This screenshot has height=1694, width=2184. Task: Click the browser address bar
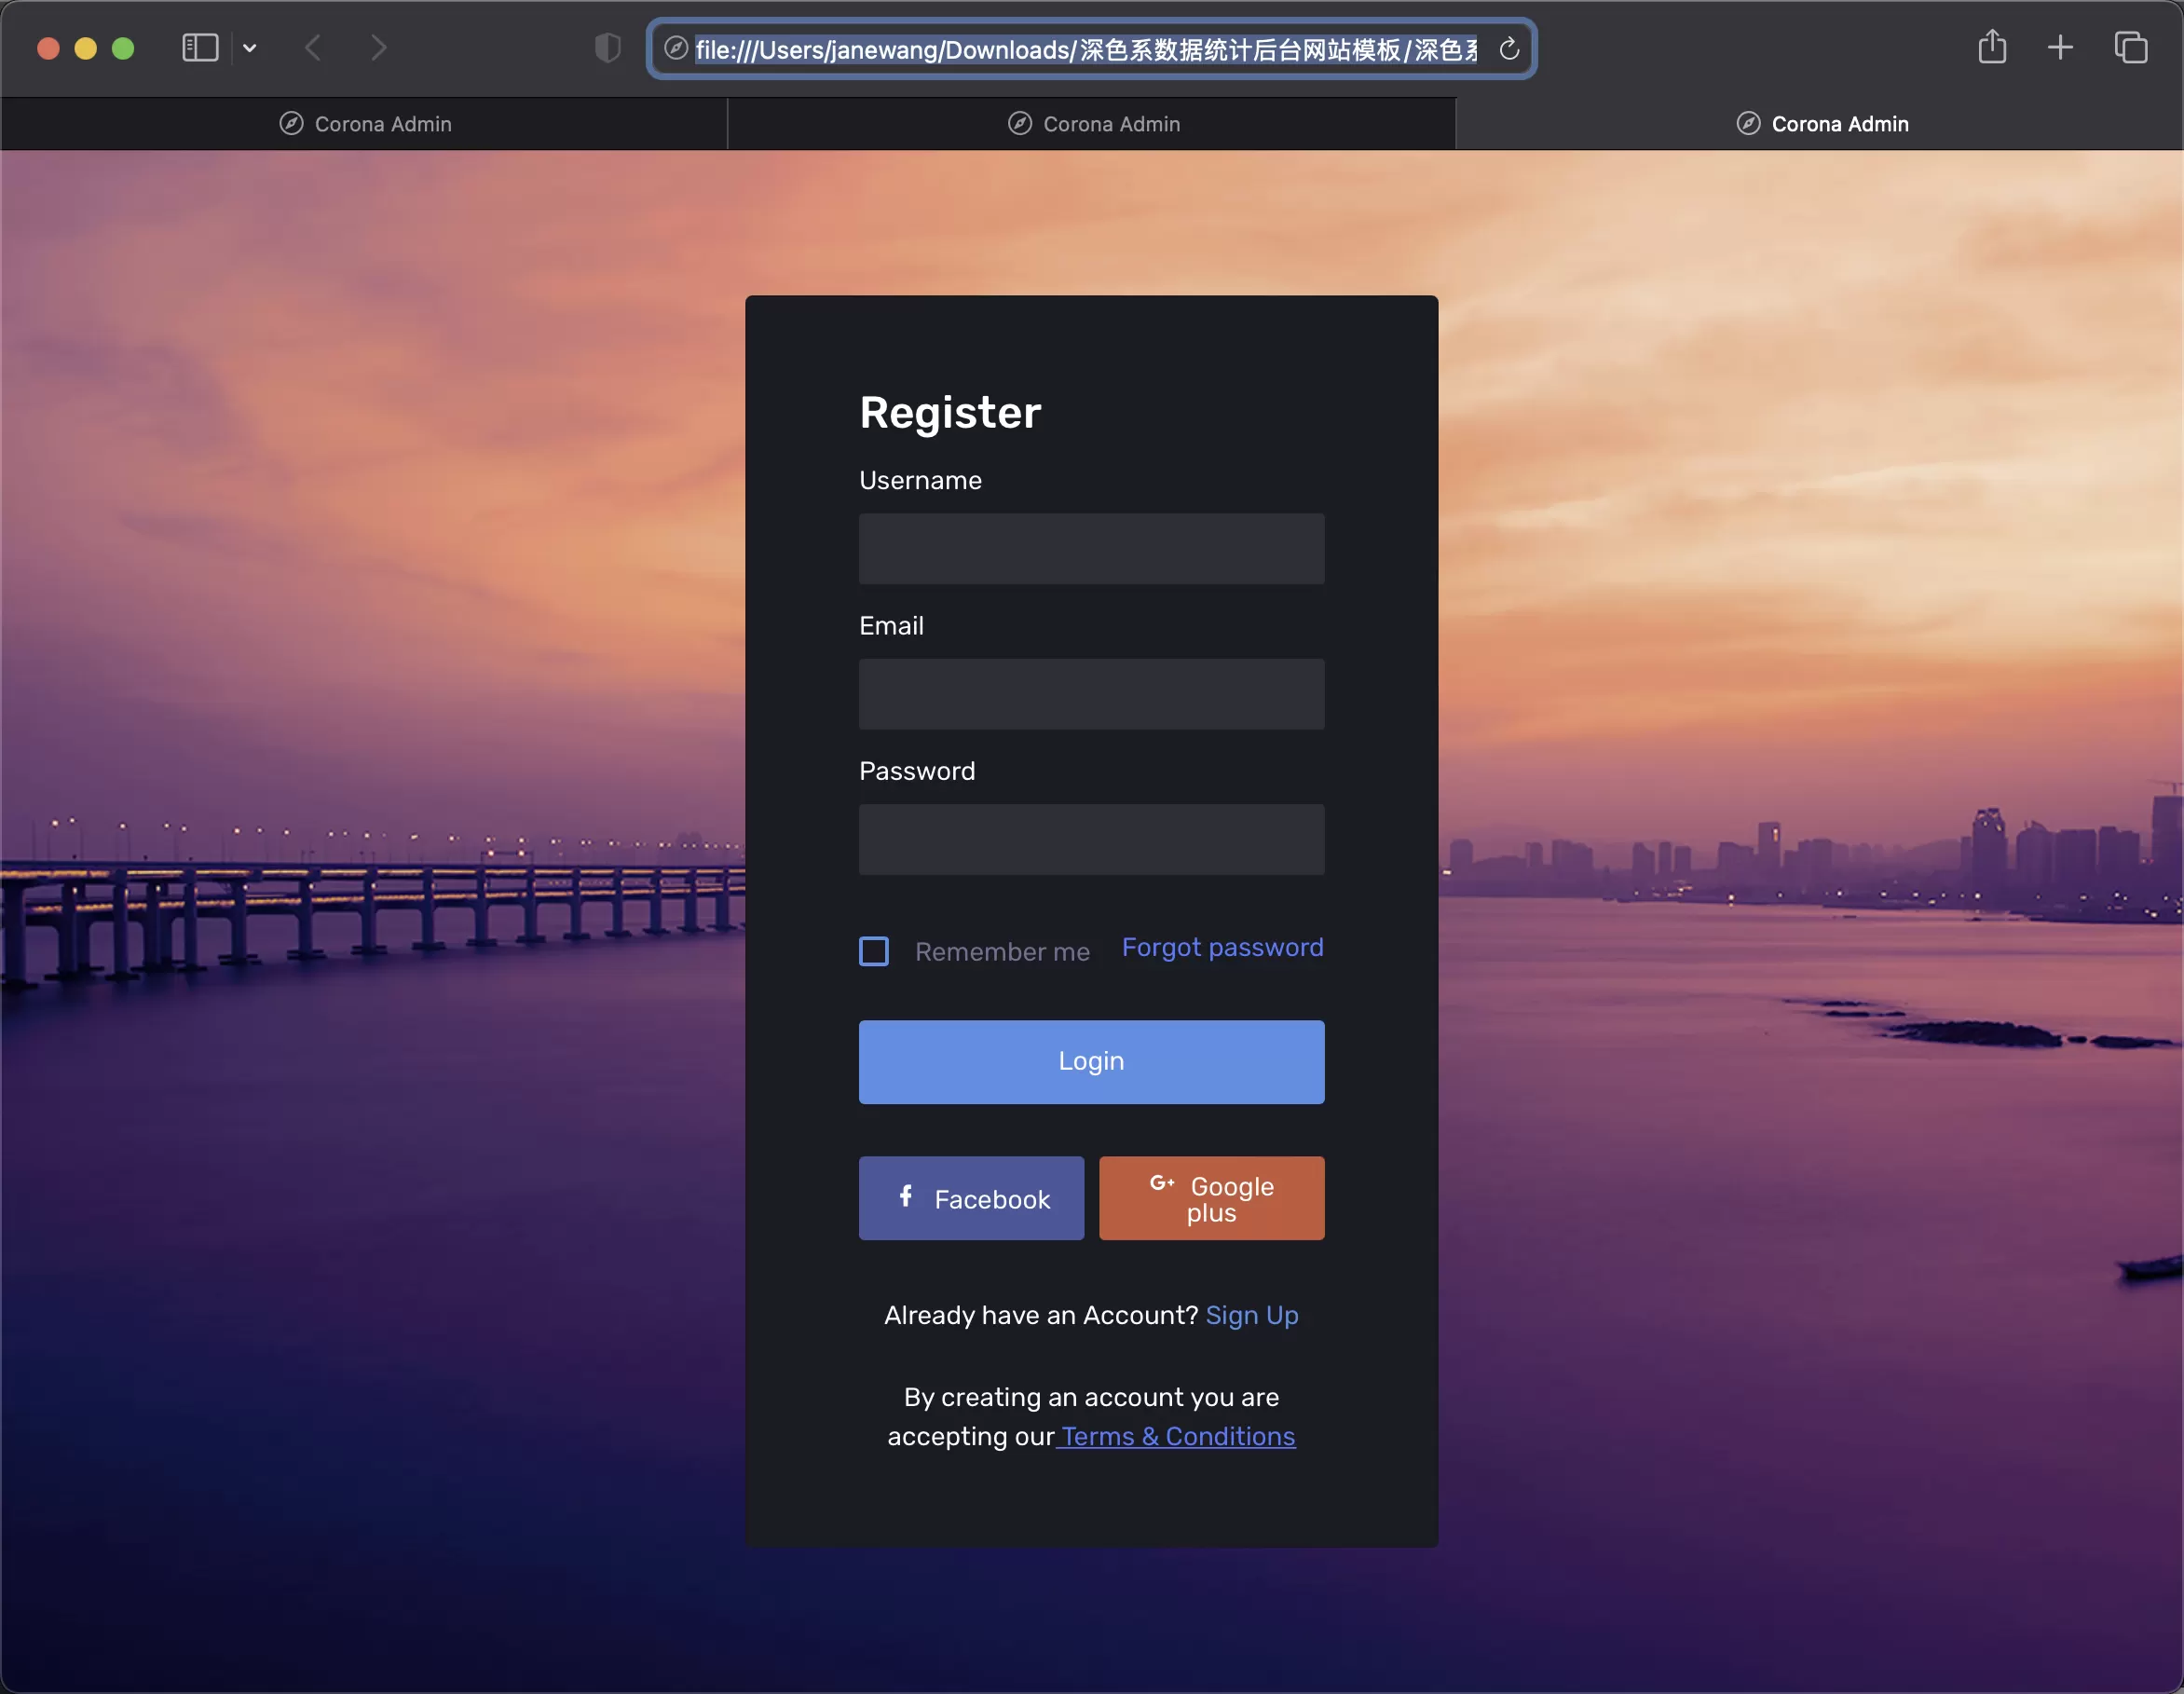coord(1092,48)
